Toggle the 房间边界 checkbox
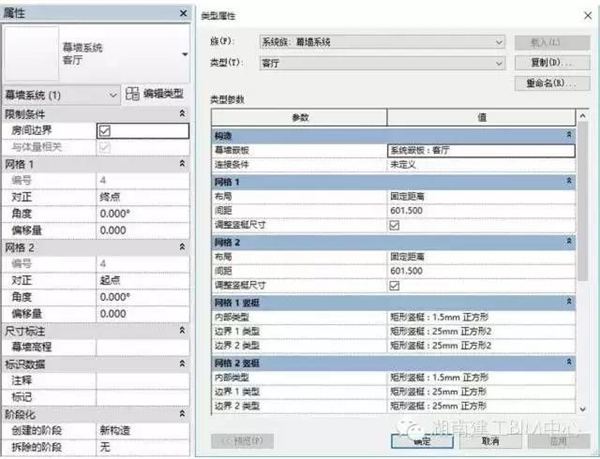Image resolution: width=600 pixels, height=459 pixels. click(x=104, y=130)
